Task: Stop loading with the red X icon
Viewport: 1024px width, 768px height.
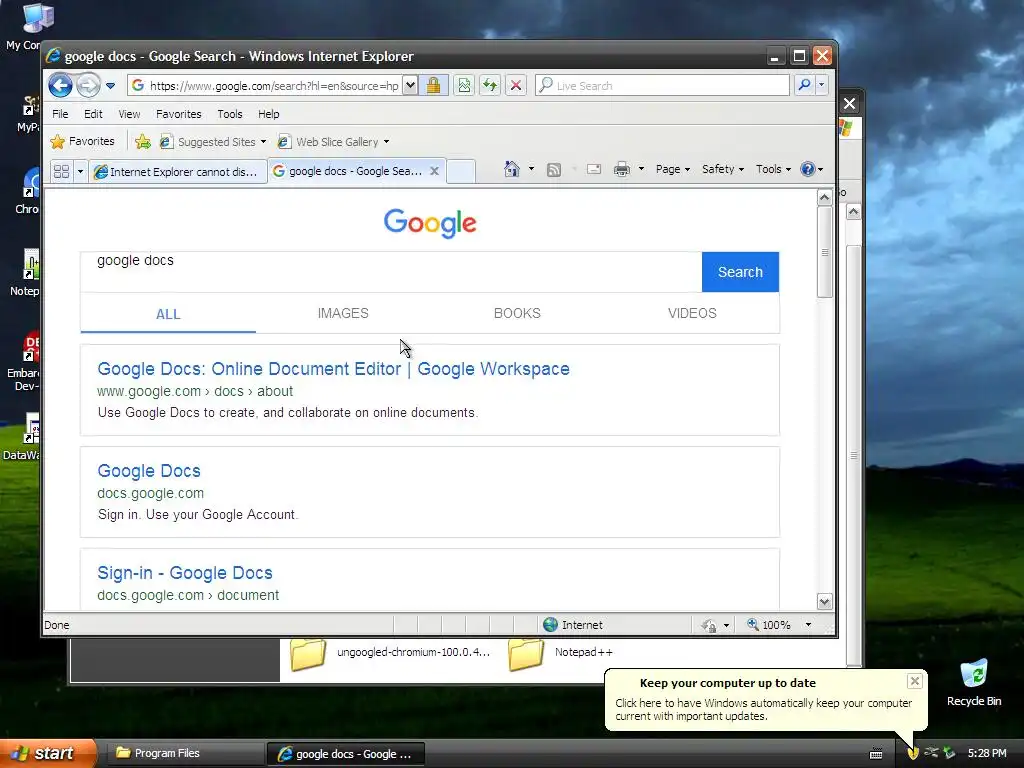Action: tap(516, 86)
